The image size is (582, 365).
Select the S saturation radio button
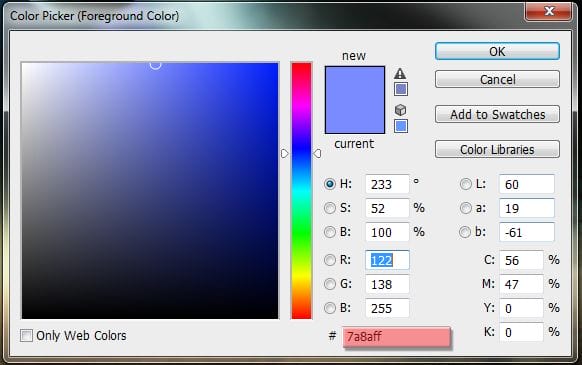point(330,208)
